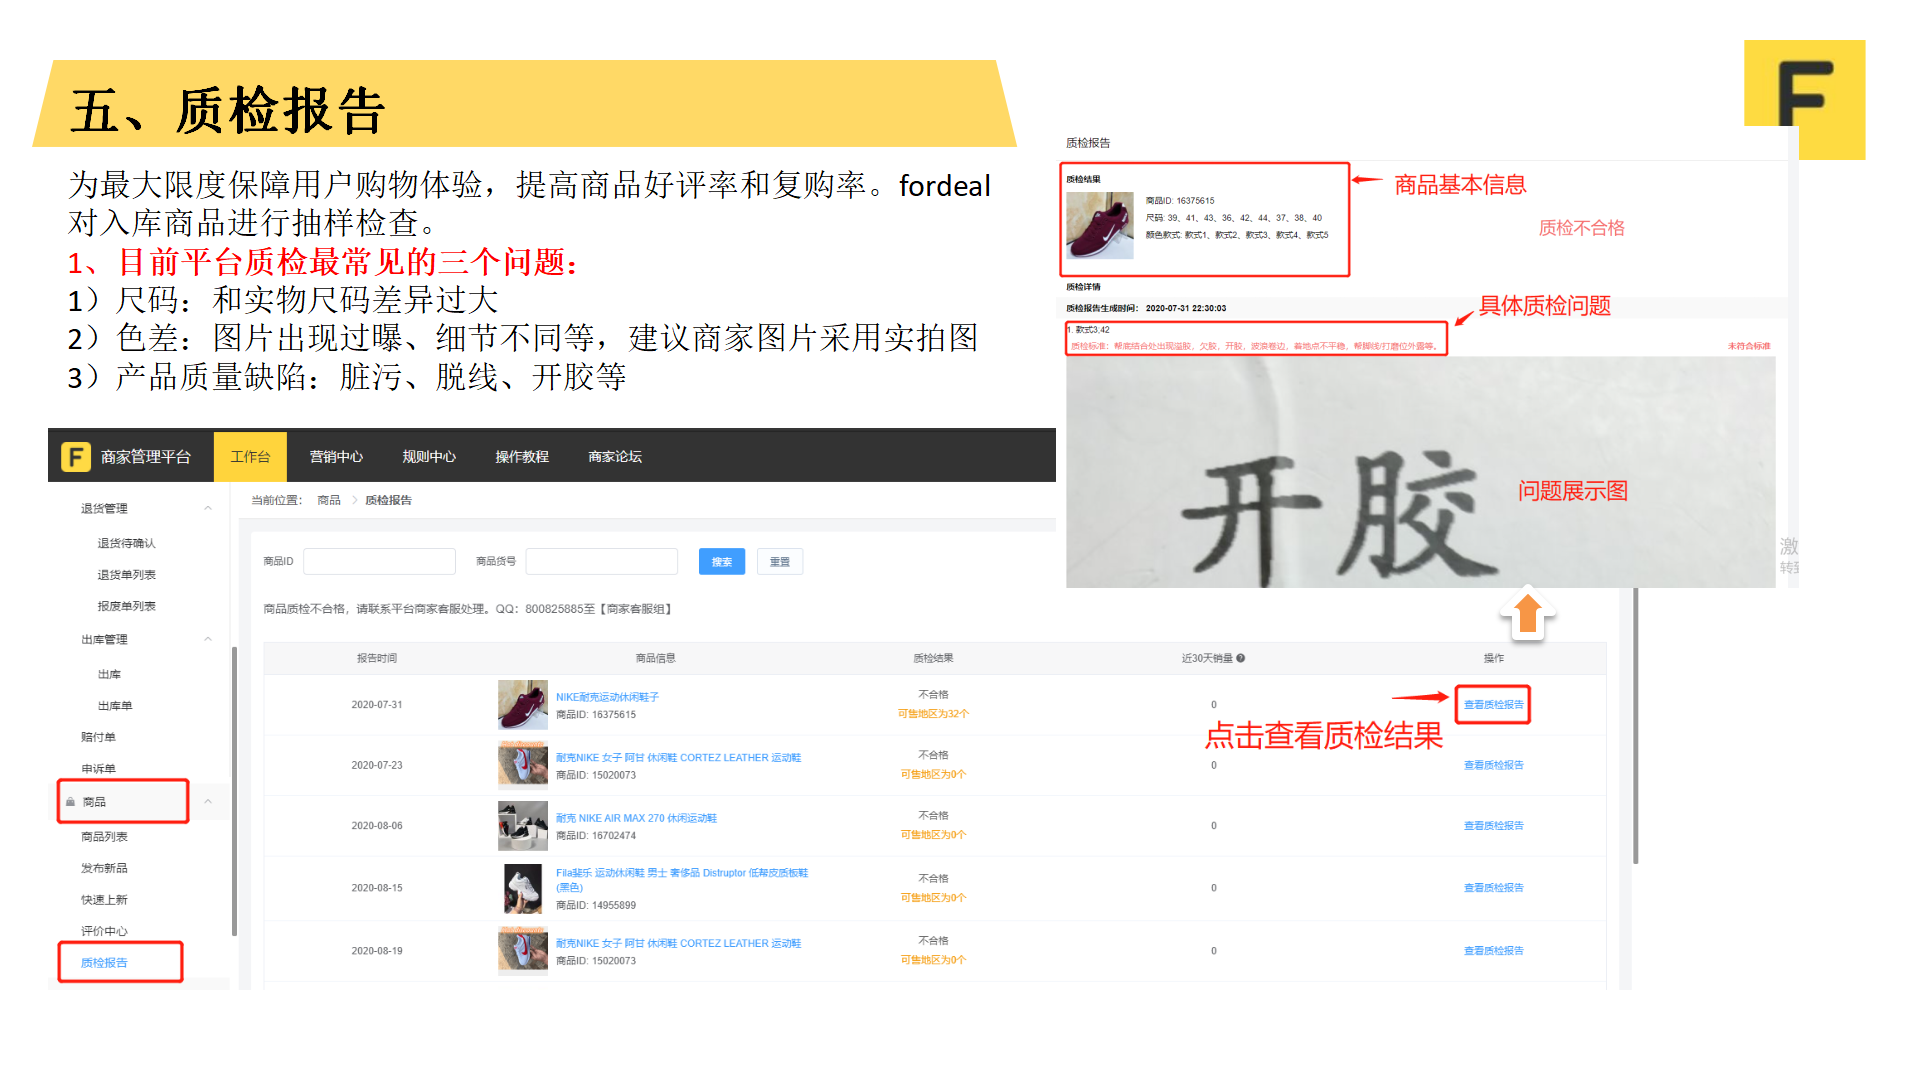The width and height of the screenshot is (1920, 1080).
Task: Open 操作教程 in the top navigation
Action: [522, 457]
